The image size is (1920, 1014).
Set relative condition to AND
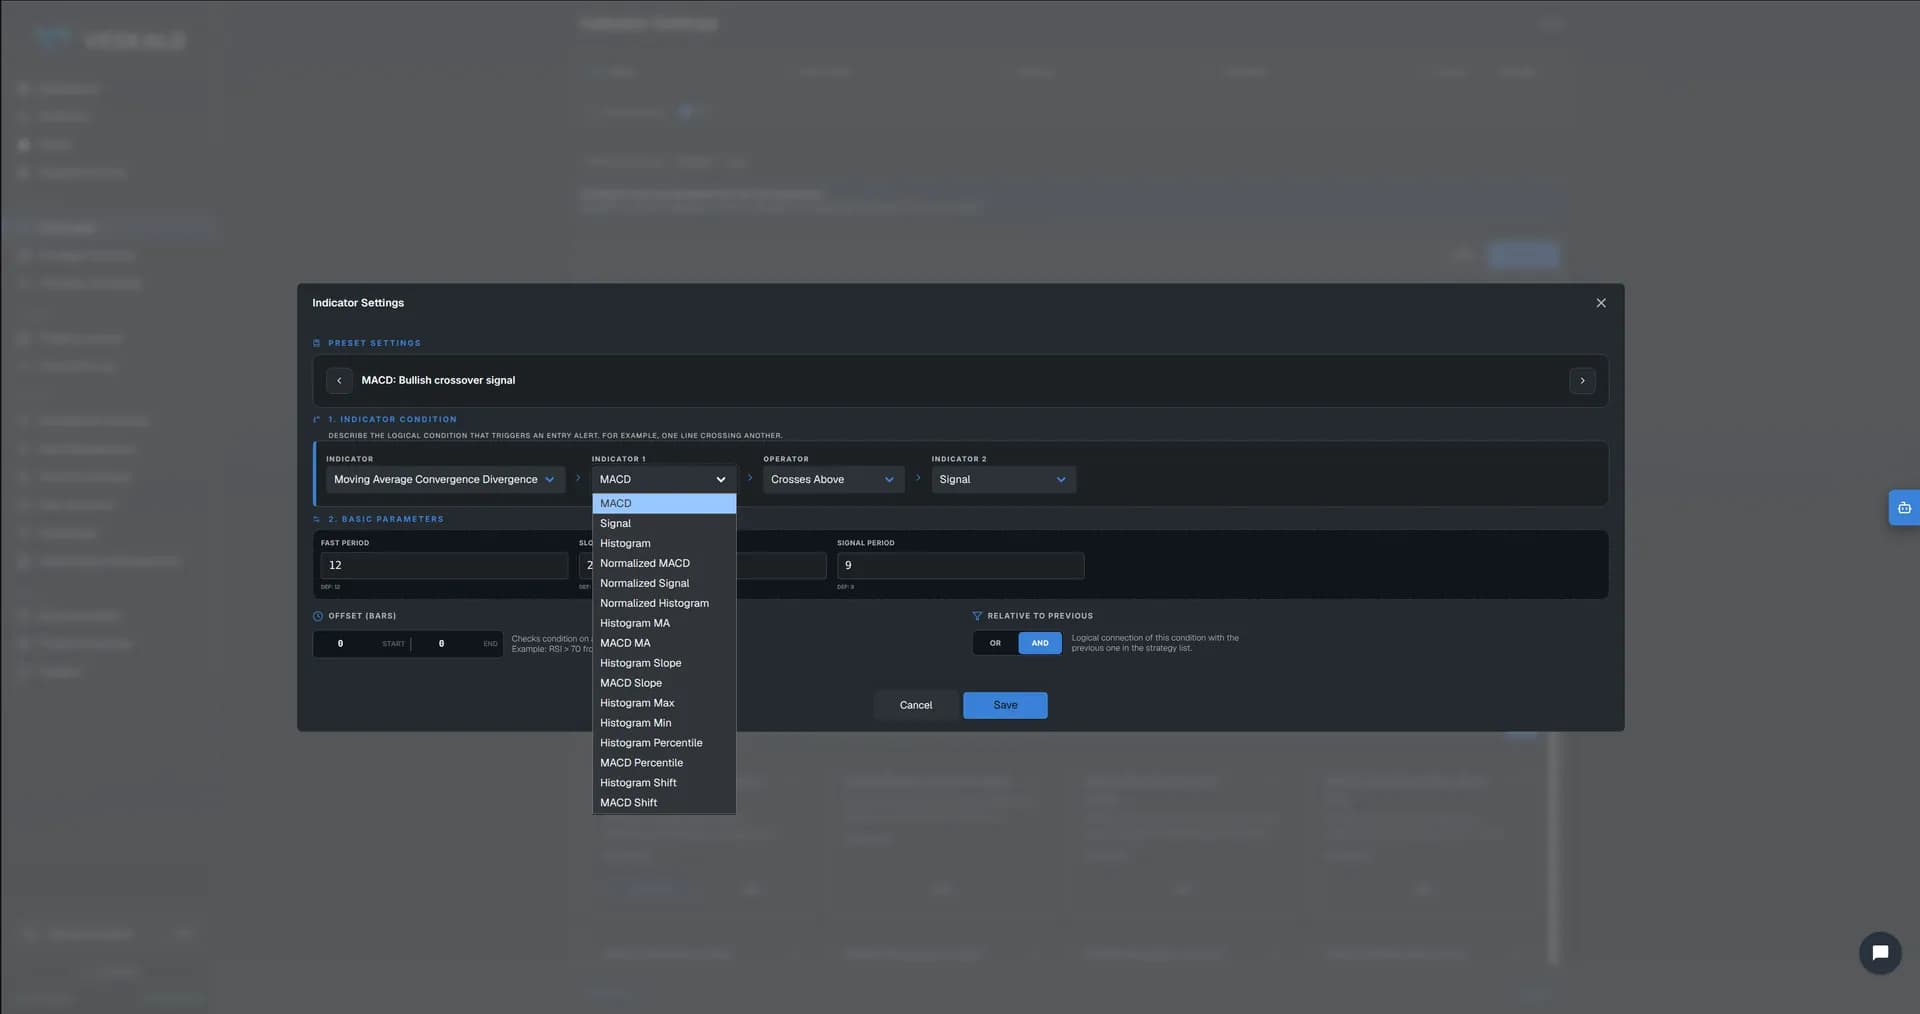tap(1040, 644)
